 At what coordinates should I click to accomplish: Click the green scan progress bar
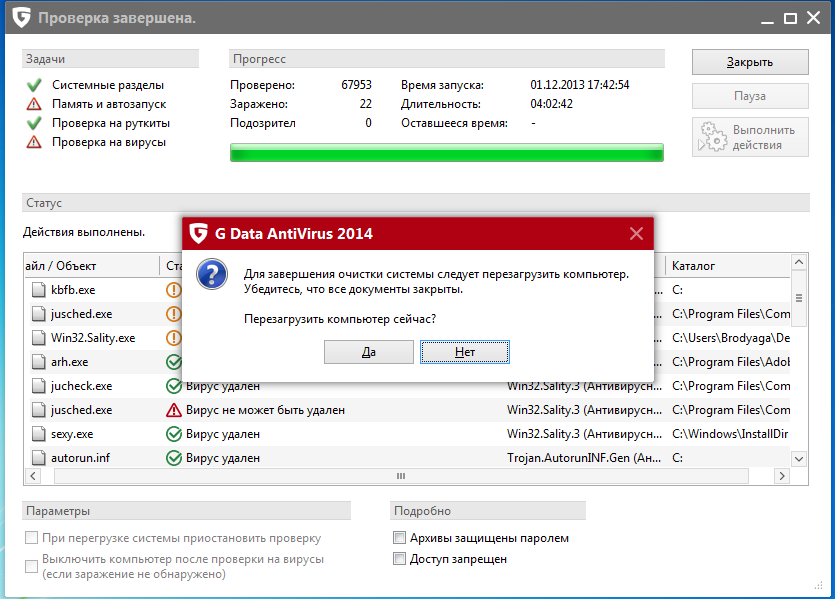pyautogui.click(x=447, y=152)
